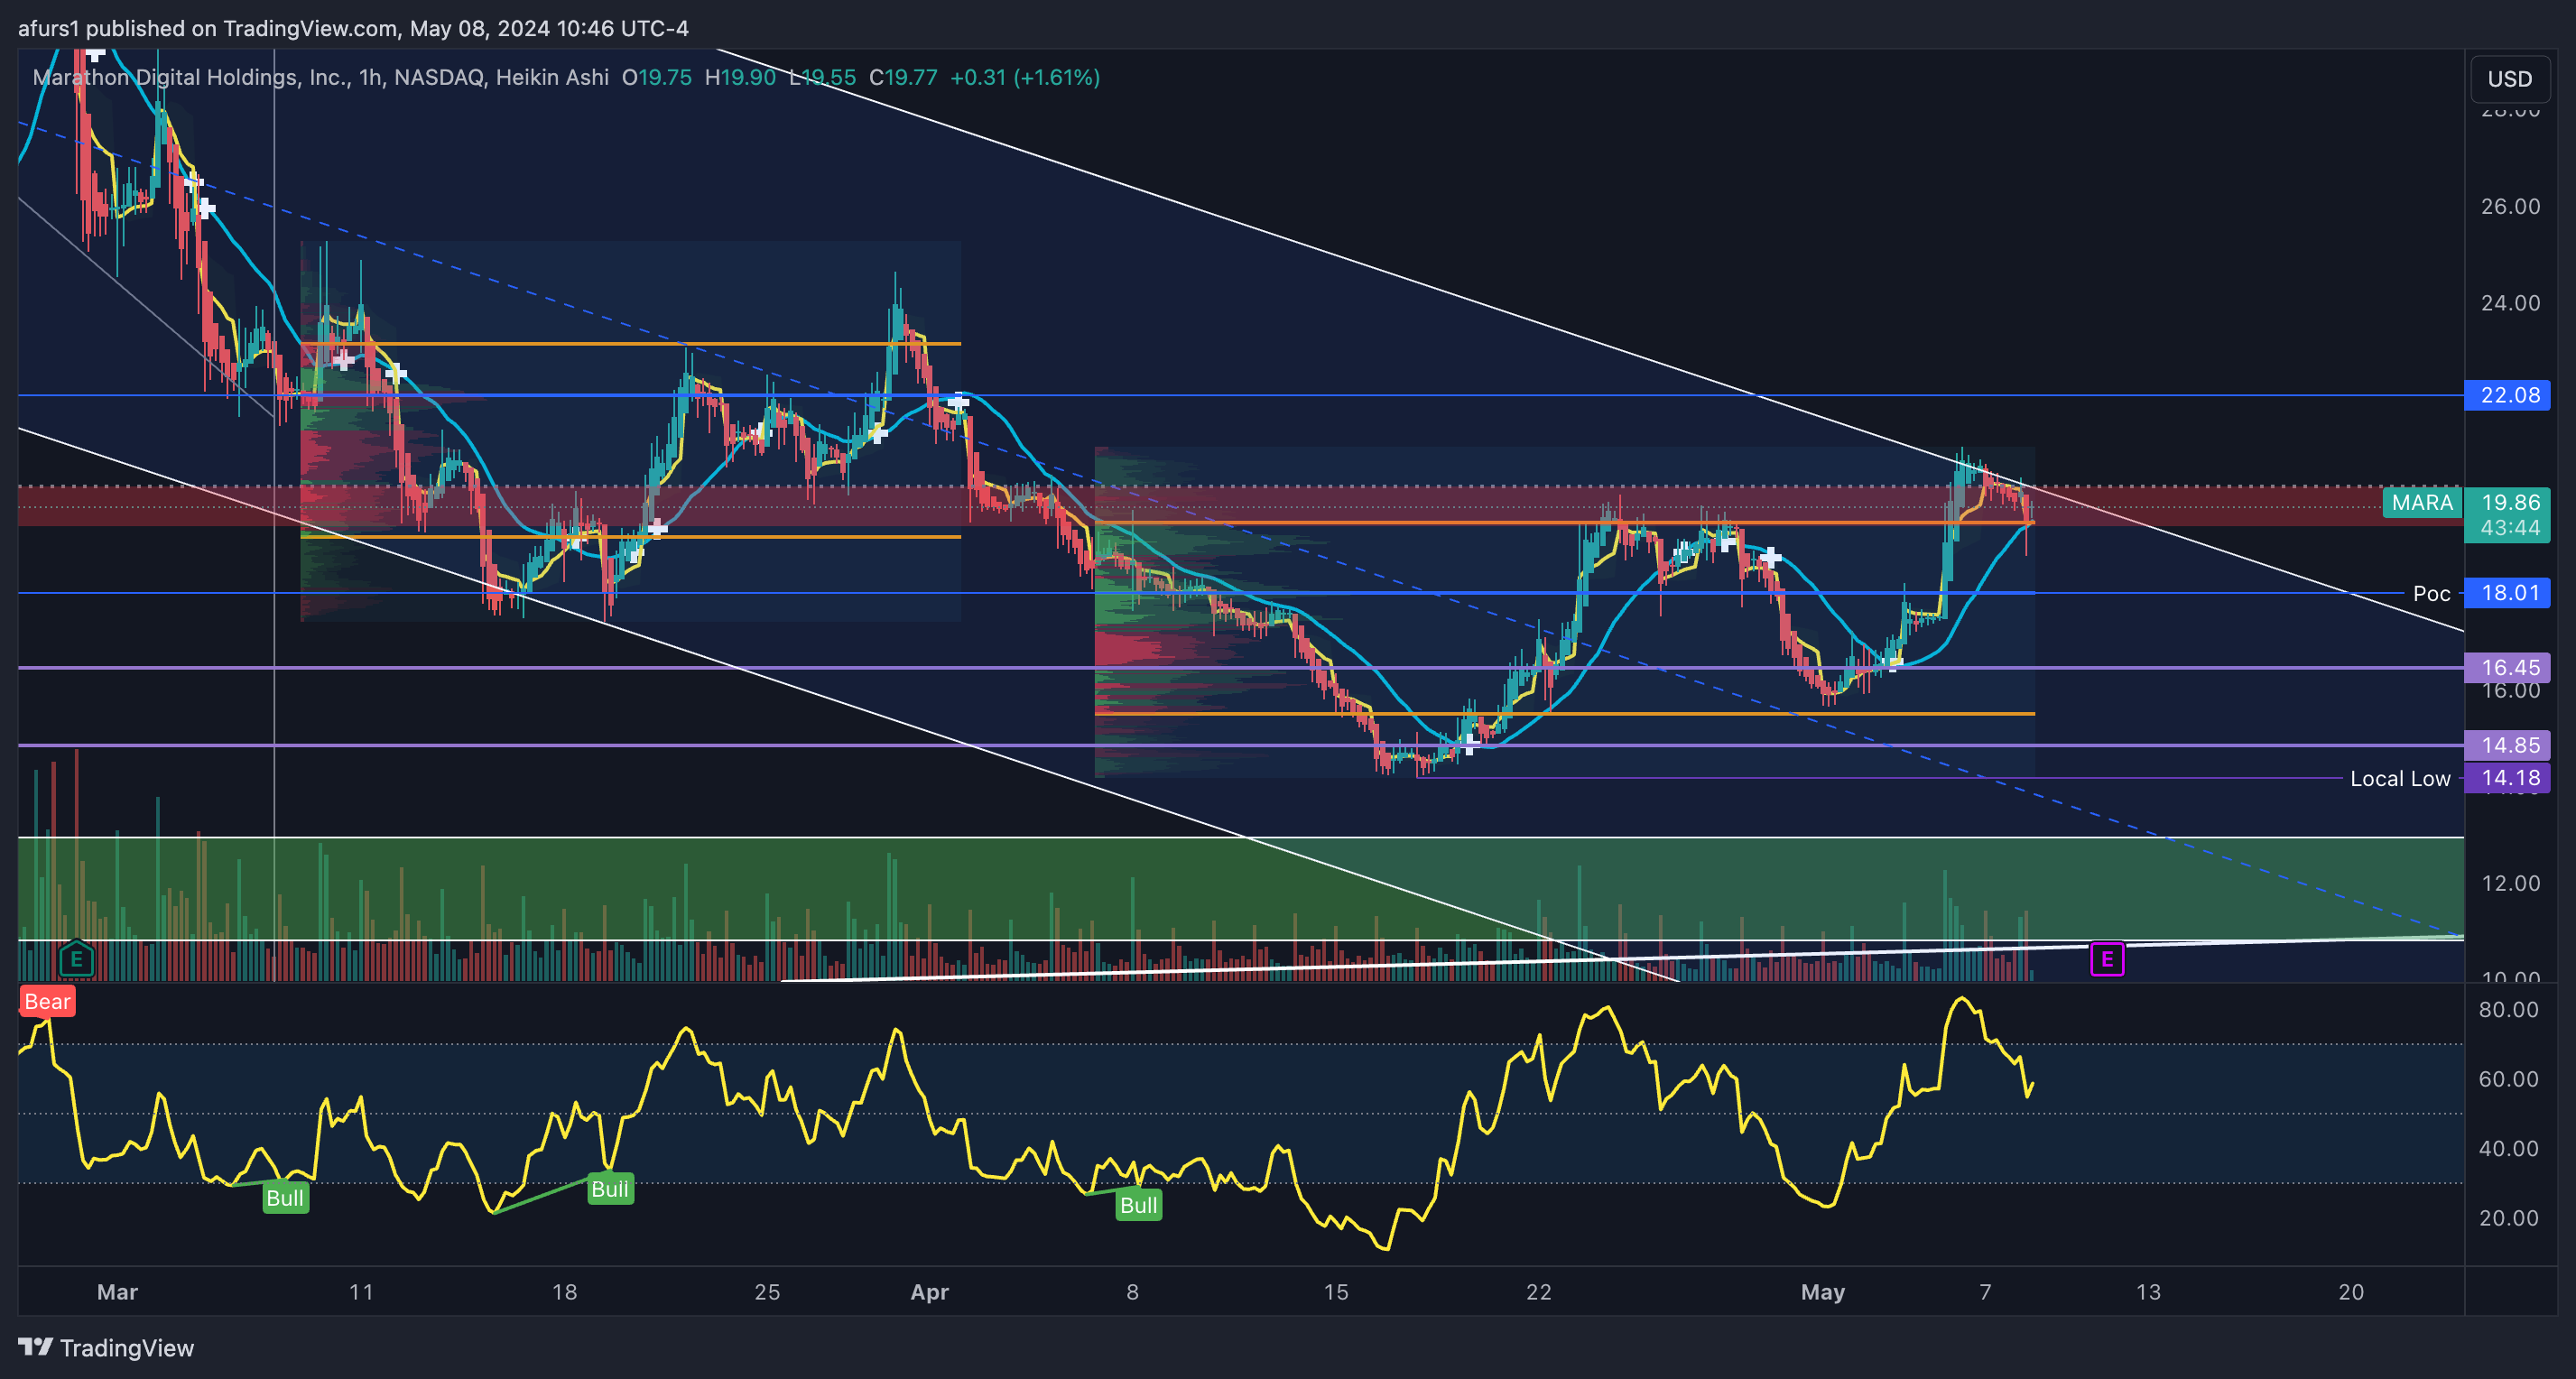Click the 43:44 candle countdown timer
The height and width of the screenshot is (1379, 2576).
coord(2508,528)
